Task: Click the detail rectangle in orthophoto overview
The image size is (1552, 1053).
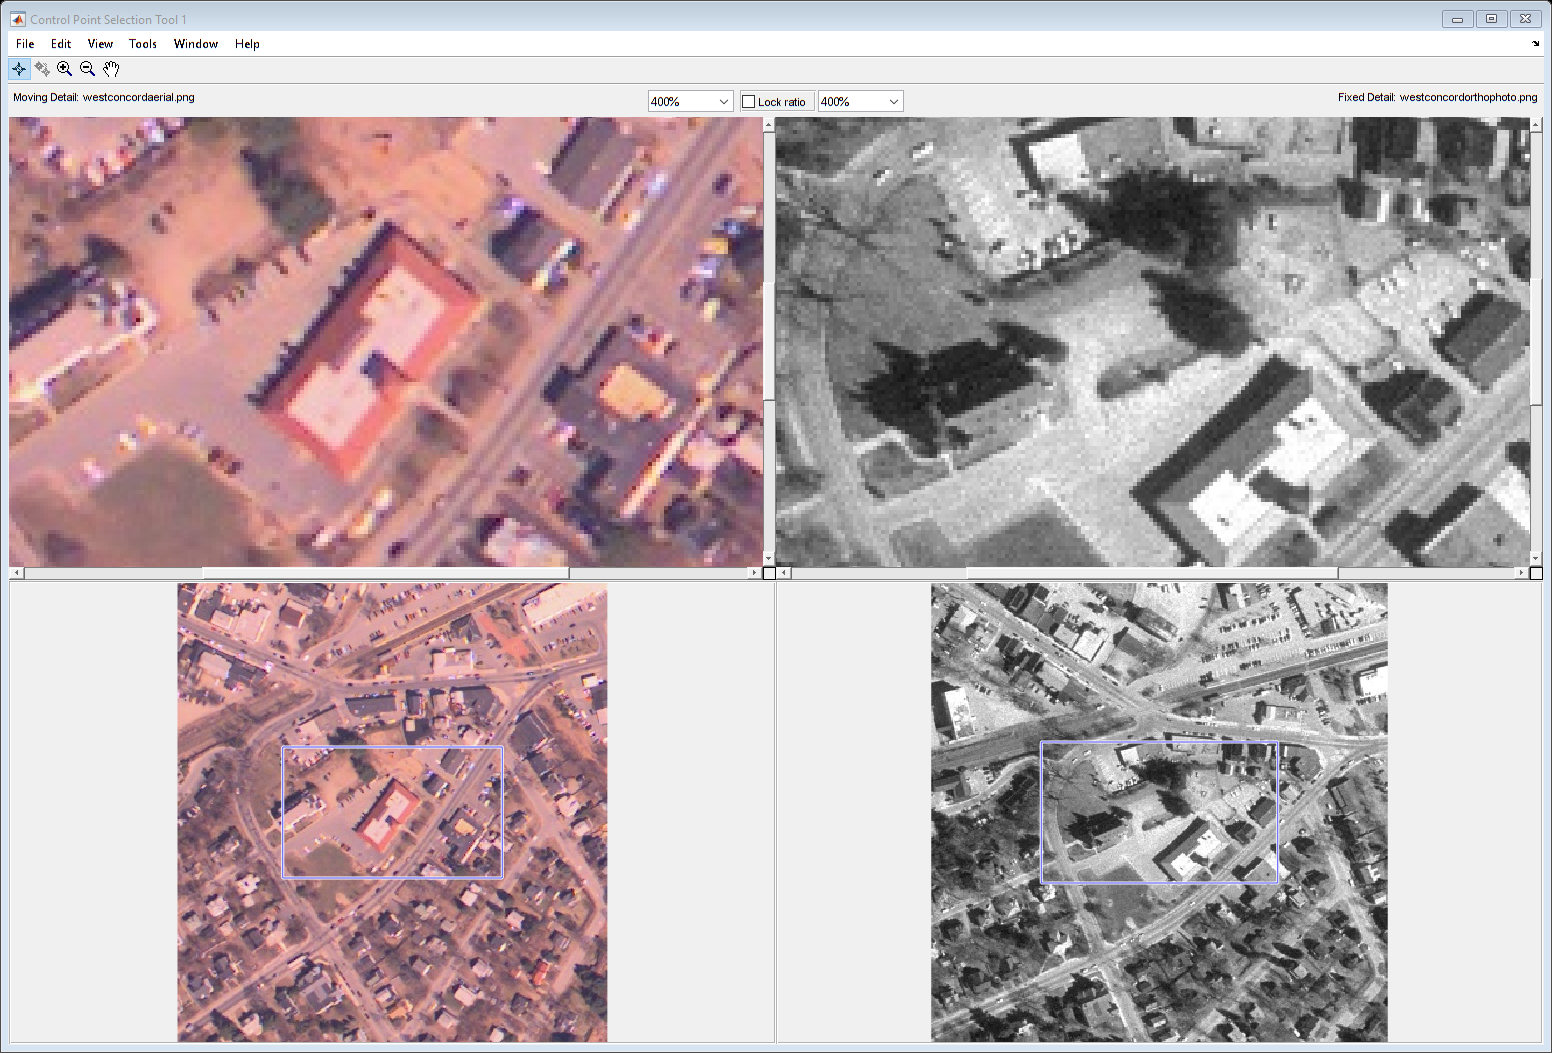Action: point(1159,812)
